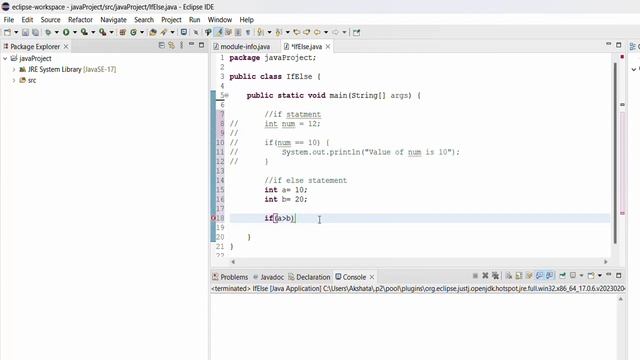Image resolution: width=640 pixels, height=360 pixels.
Task: Click Forward navigation arrow icon
Action: (336, 32)
